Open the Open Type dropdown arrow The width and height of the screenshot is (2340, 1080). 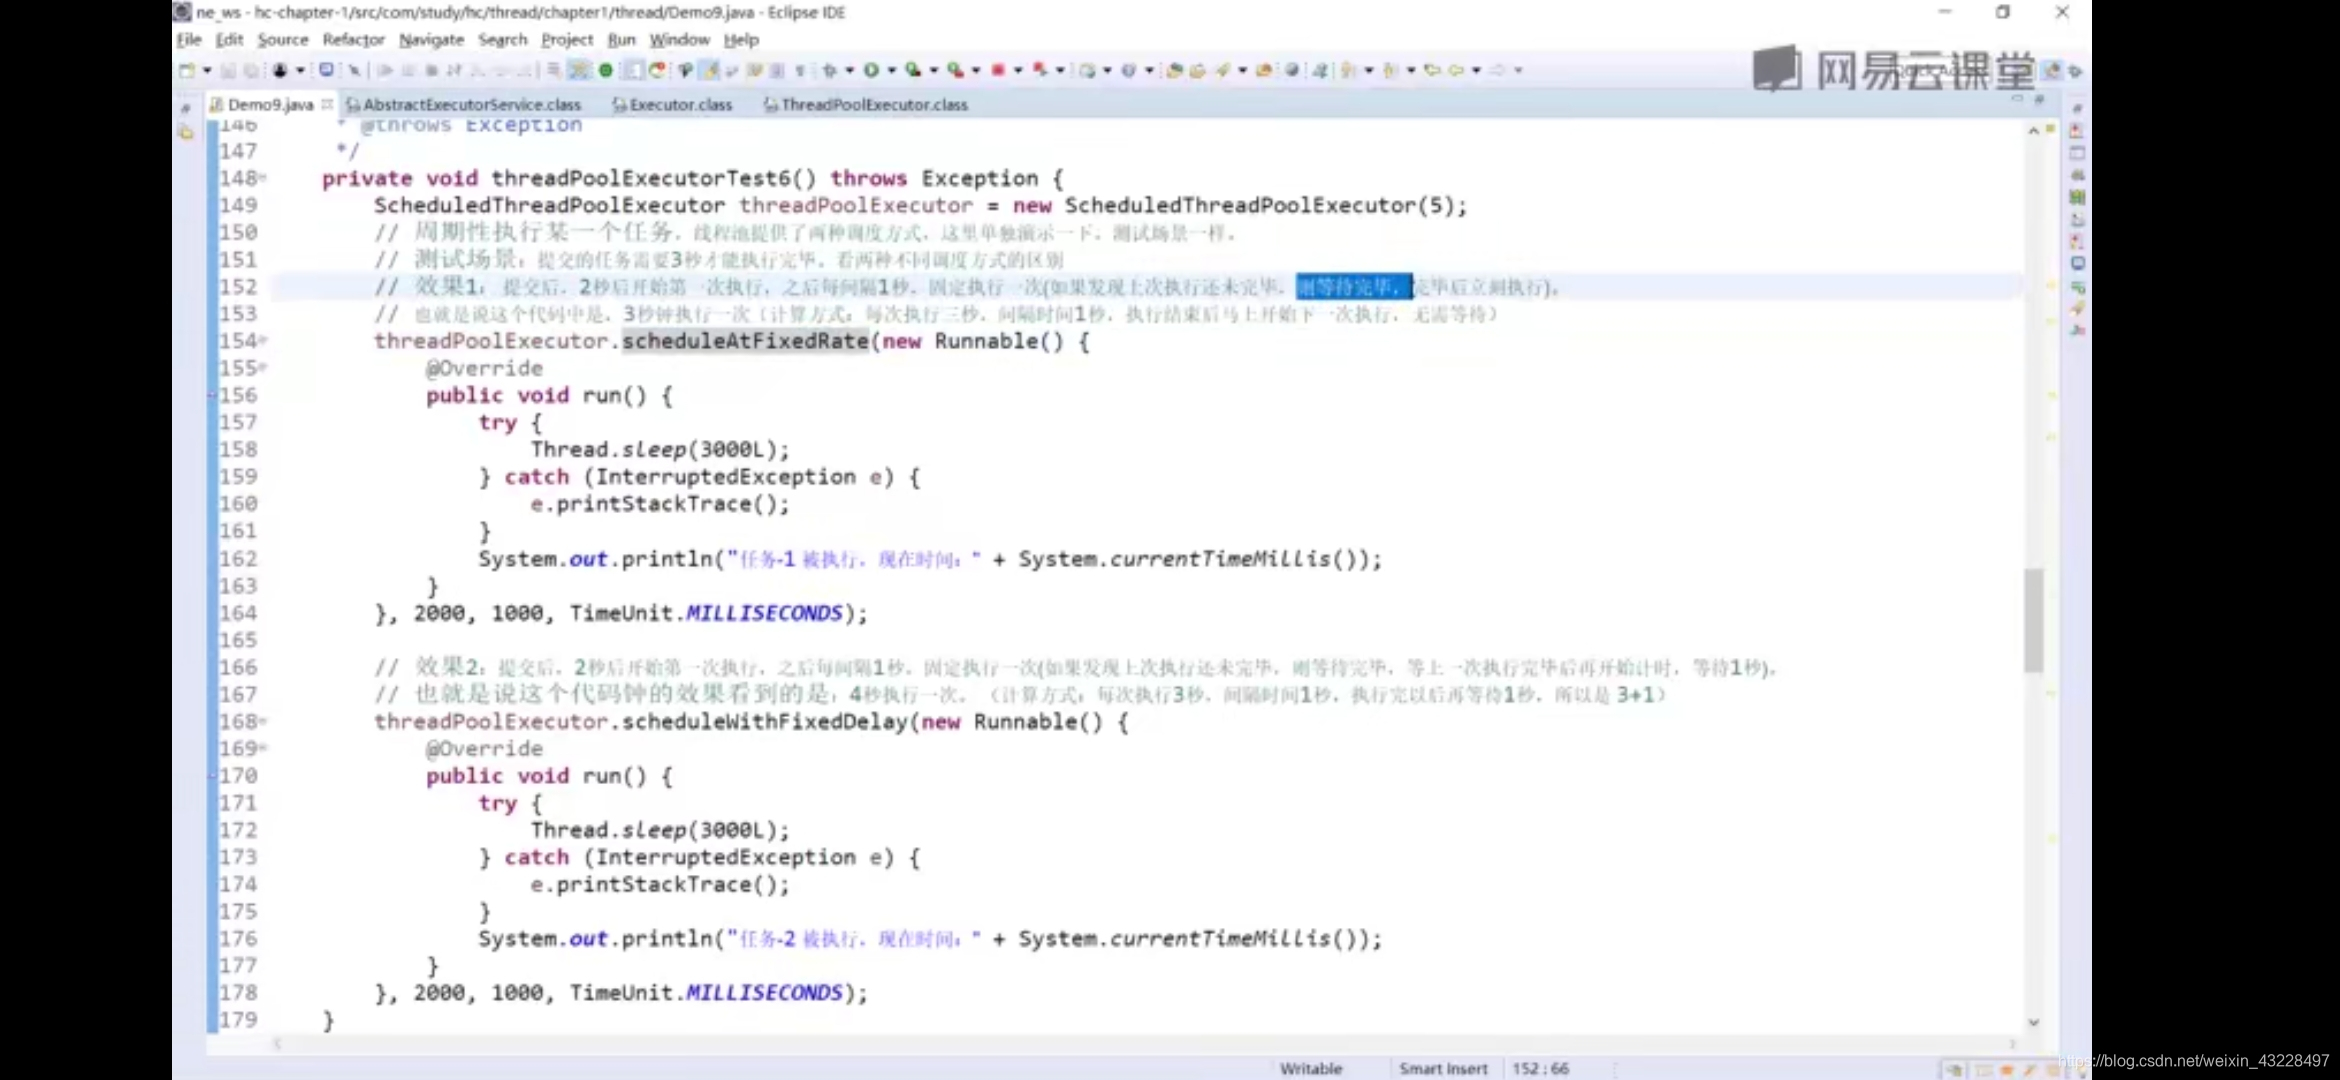[x=1243, y=70]
